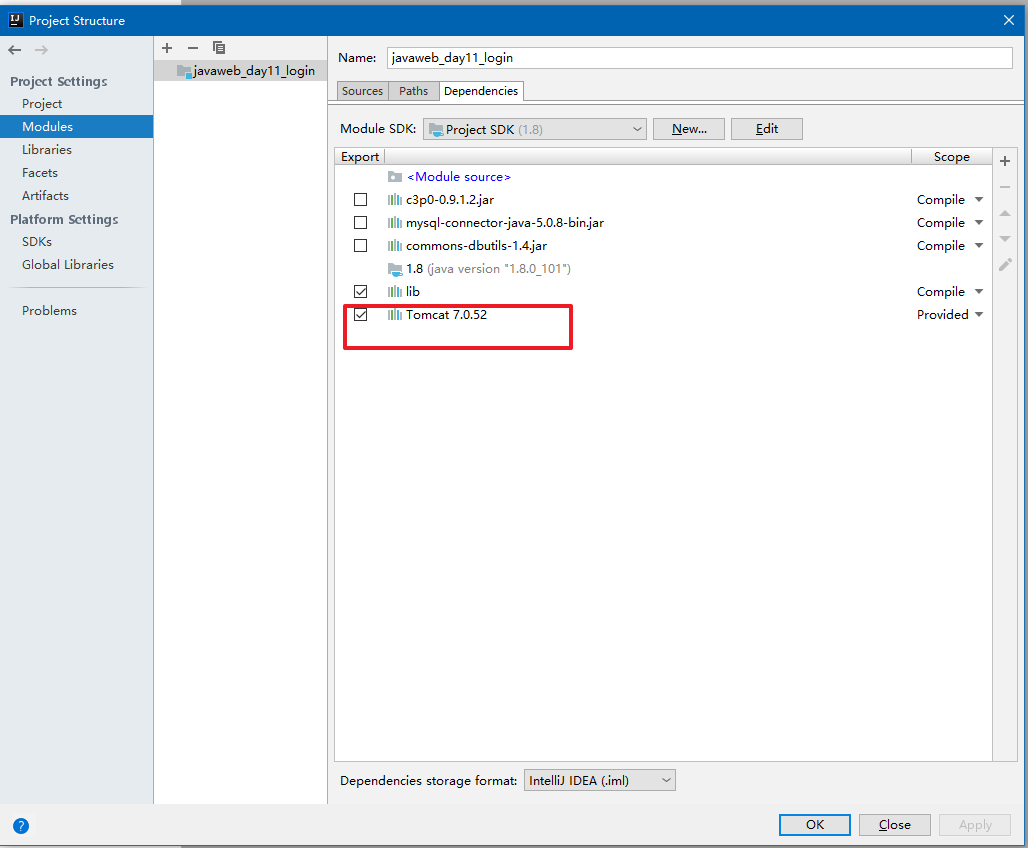Click library icon next to c3p0-0.9.1.2.jar
This screenshot has width=1028, height=848.
click(395, 200)
